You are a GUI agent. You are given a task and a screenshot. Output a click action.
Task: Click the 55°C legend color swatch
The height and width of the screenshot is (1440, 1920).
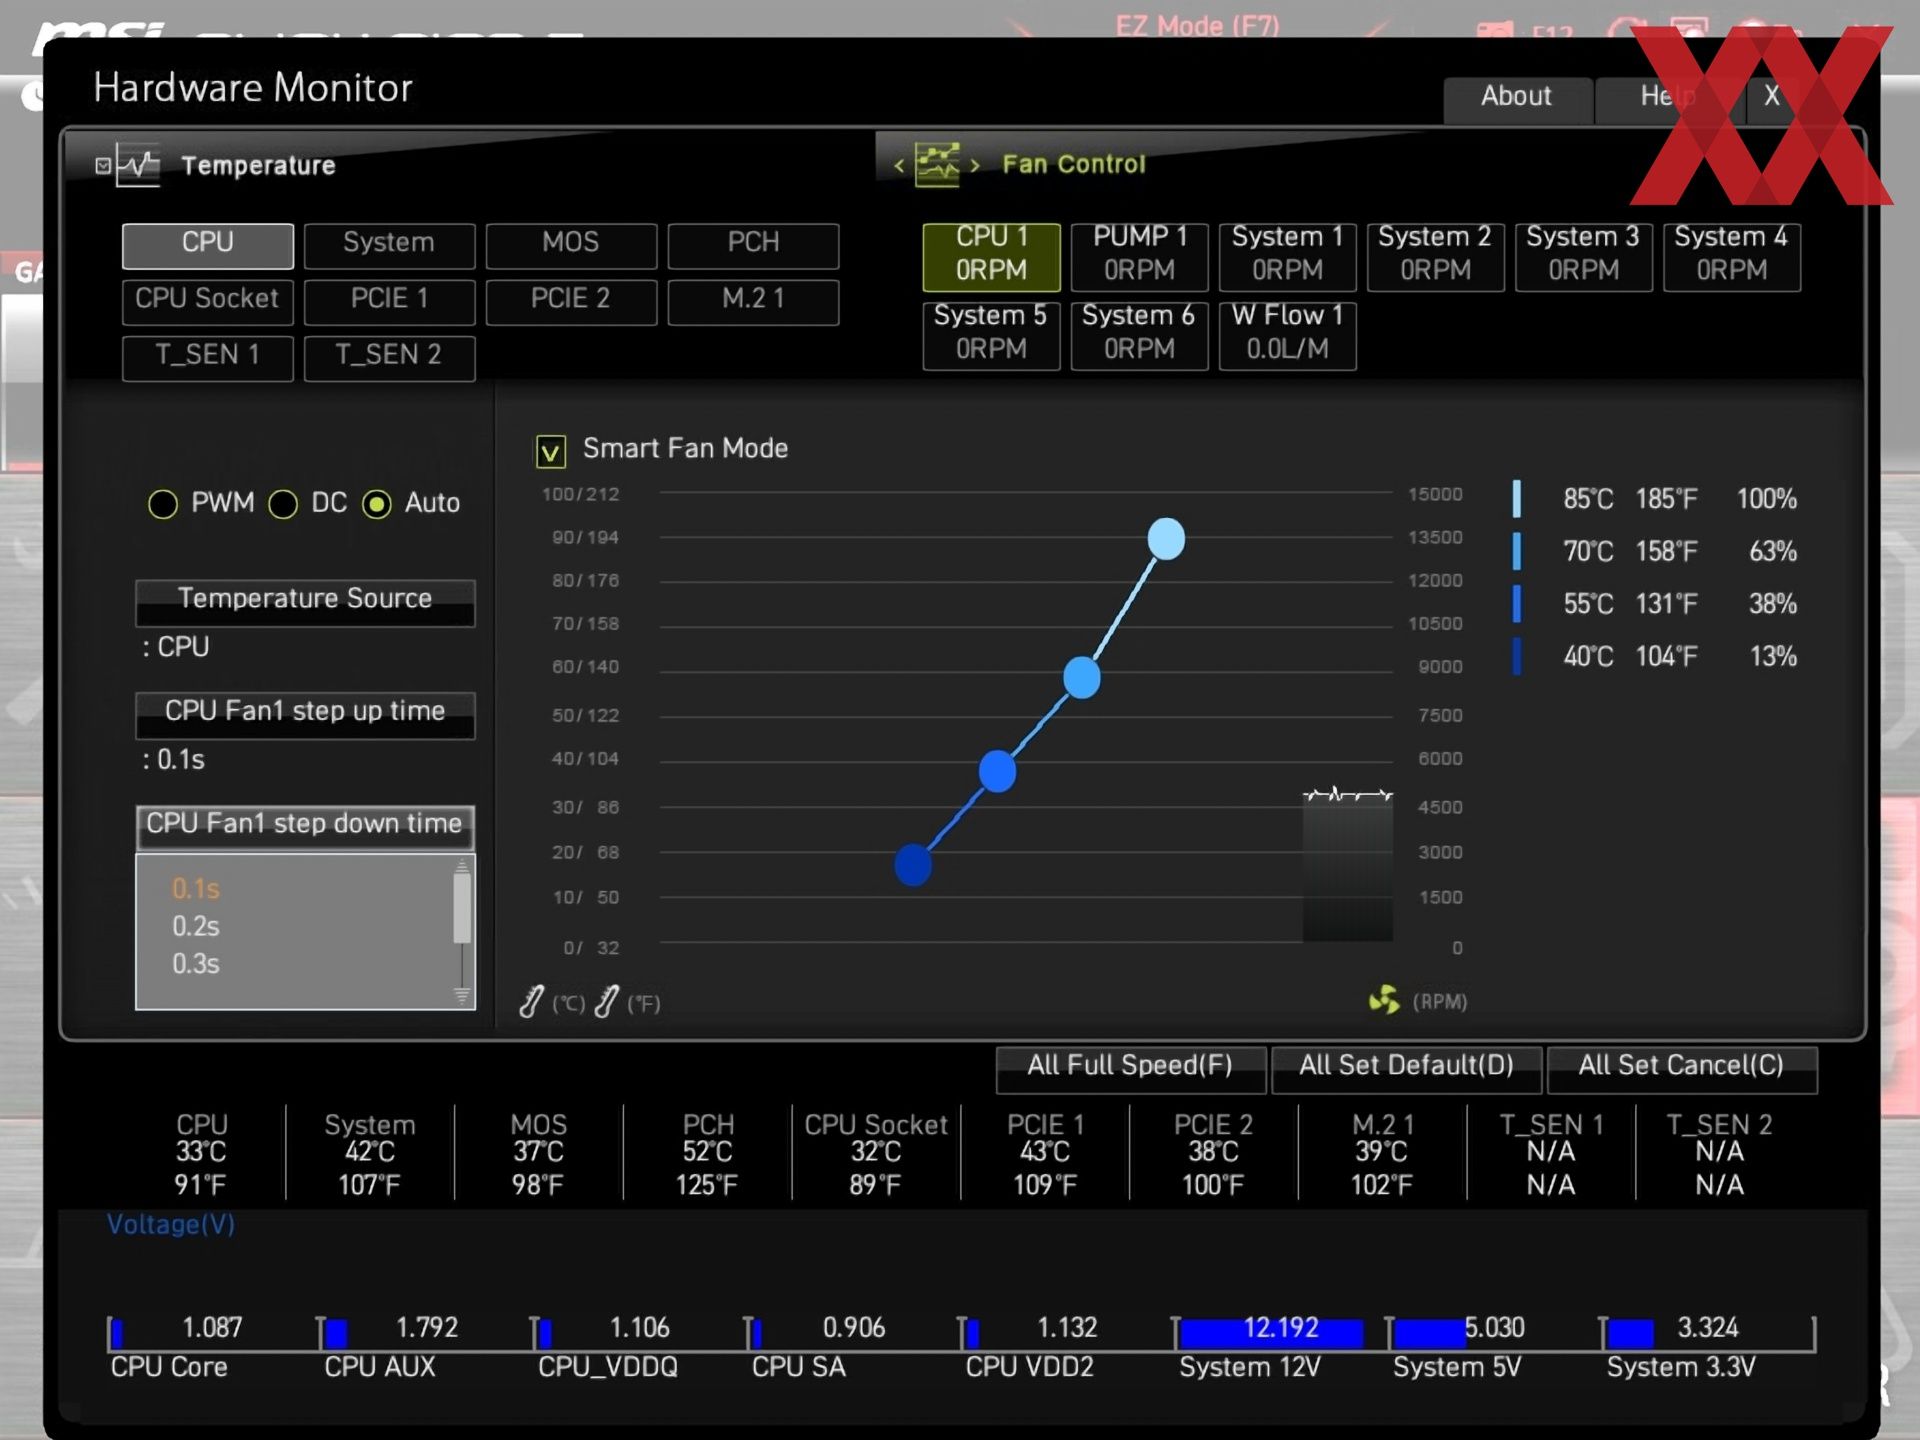pos(1517,604)
